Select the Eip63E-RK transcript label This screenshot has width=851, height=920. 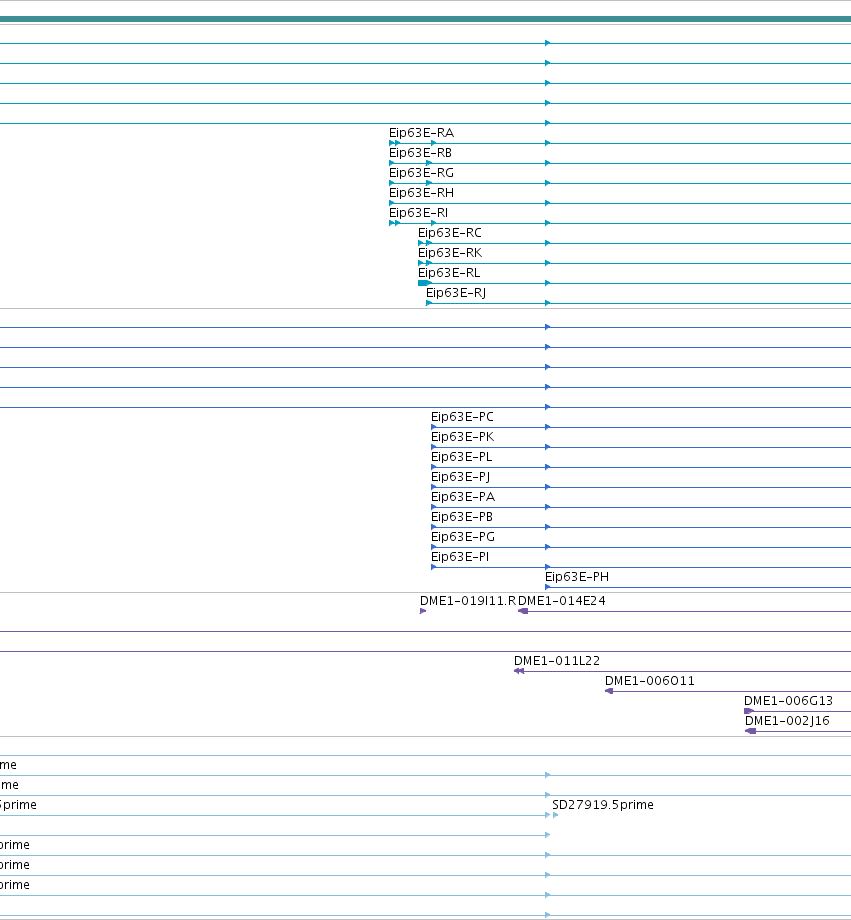pyautogui.click(x=450, y=253)
